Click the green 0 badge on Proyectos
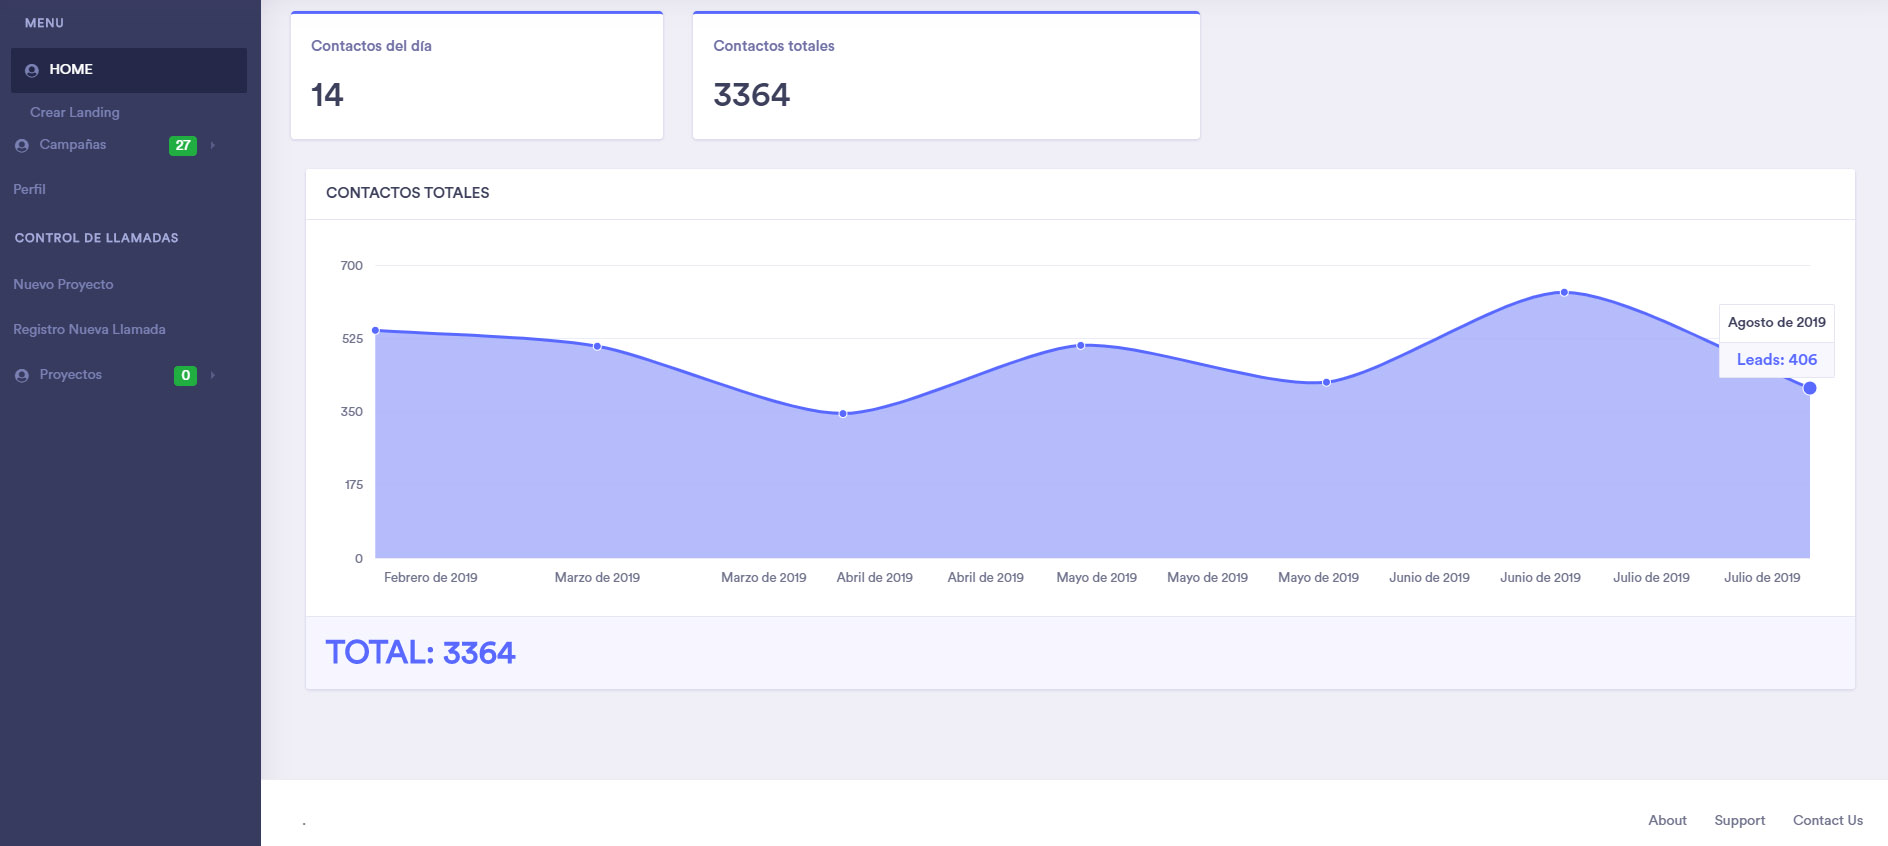1888x846 pixels. coord(185,376)
